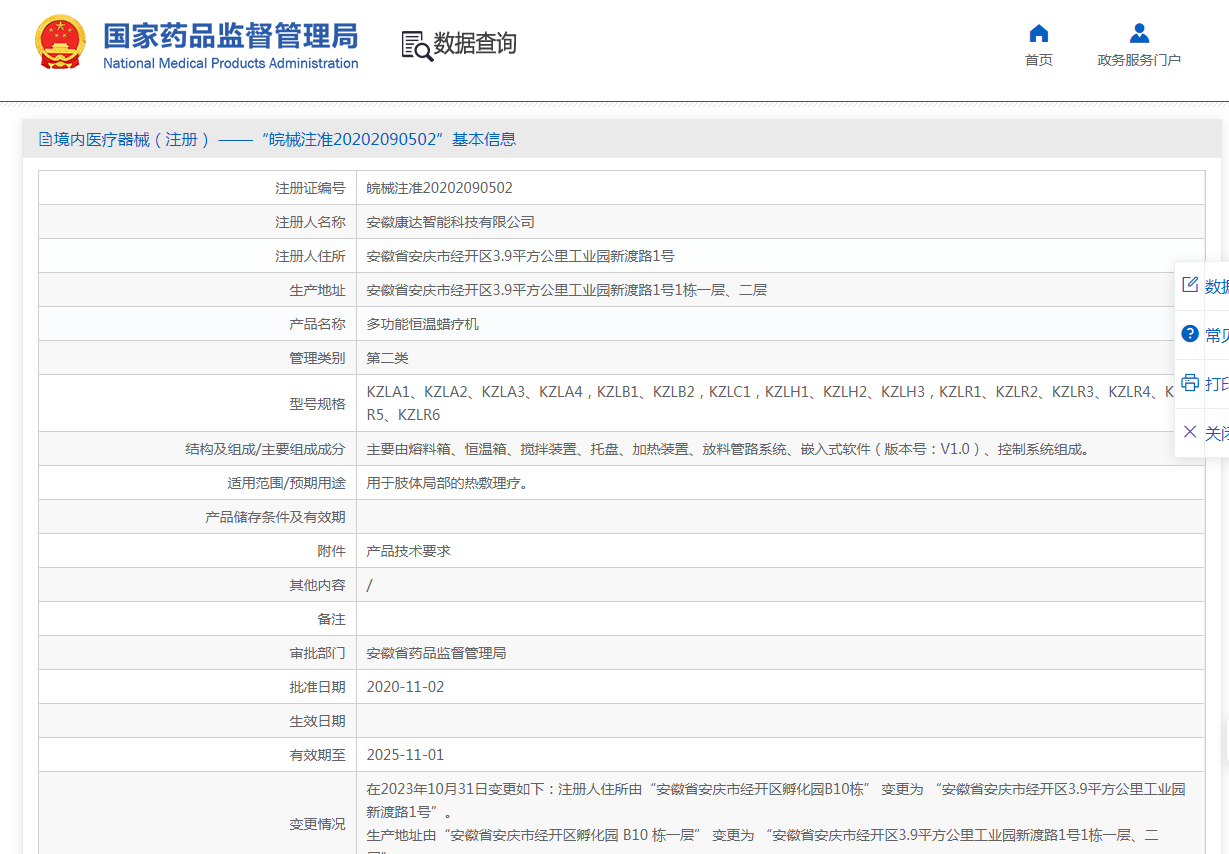
Task: Click 用于肢体局部的热敷理疗 intended use text
Action: [x=447, y=483]
